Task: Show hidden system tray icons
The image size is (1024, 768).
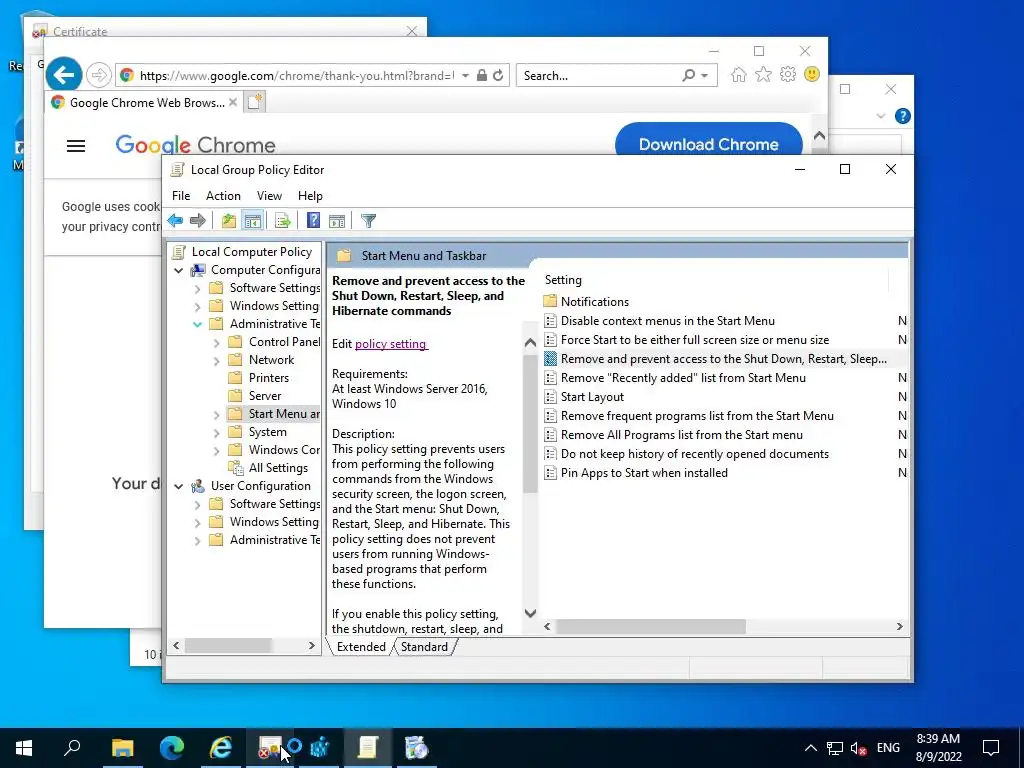Action: pyautogui.click(x=810, y=748)
